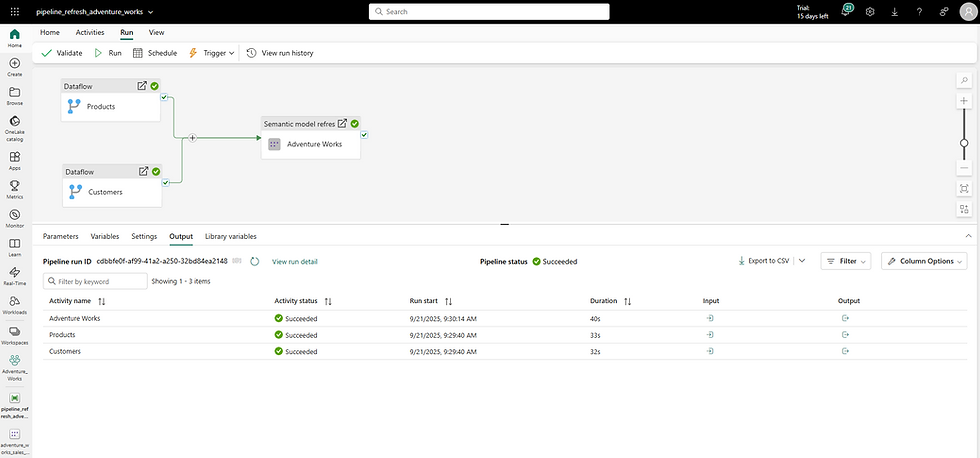Click the success checkbox on the Customers node
This screenshot has width=980, height=458.
point(165,182)
